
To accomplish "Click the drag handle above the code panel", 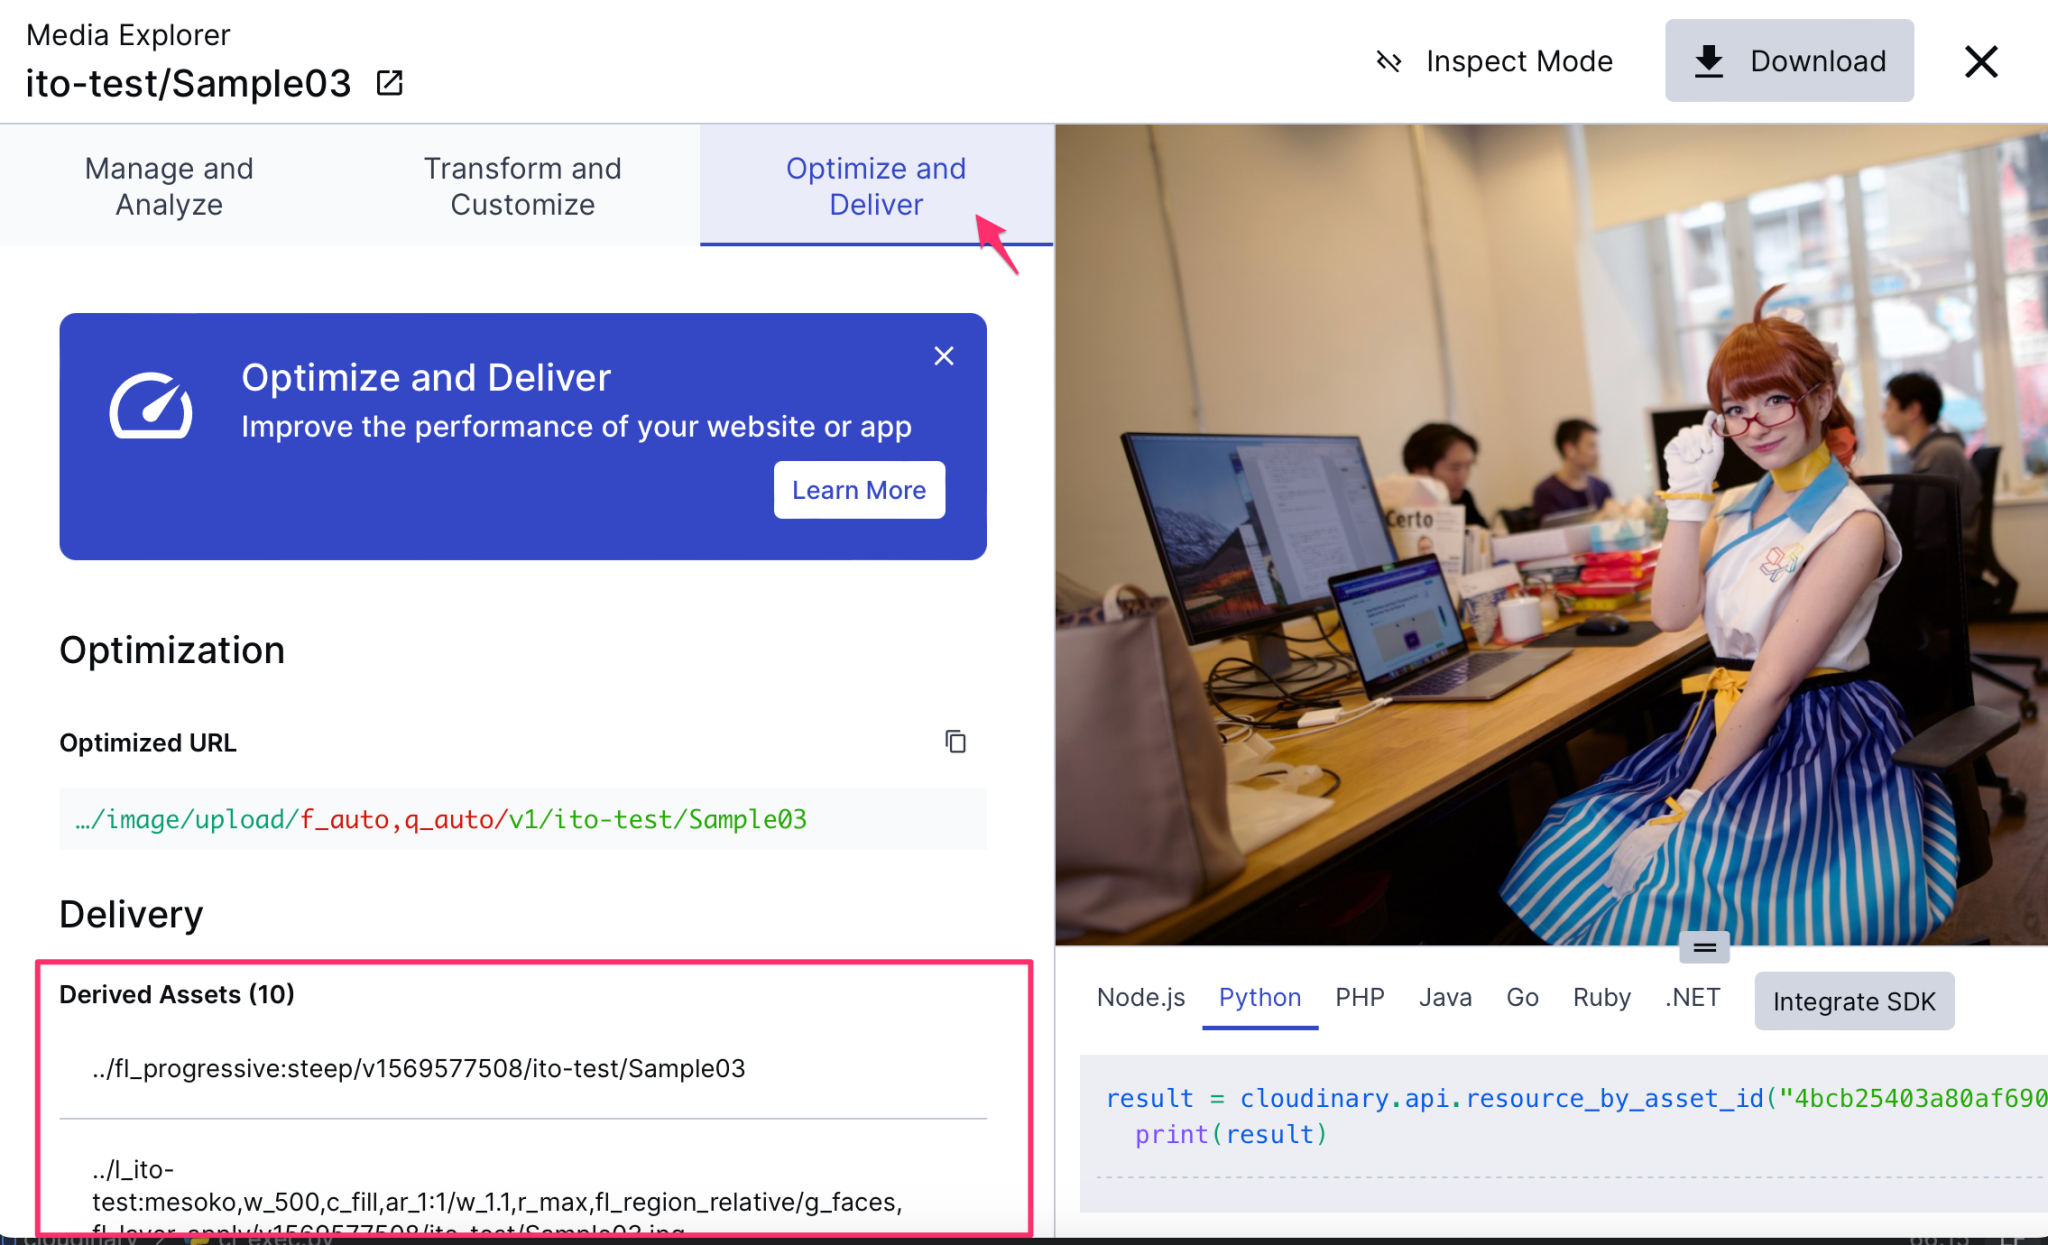I will [1703, 948].
